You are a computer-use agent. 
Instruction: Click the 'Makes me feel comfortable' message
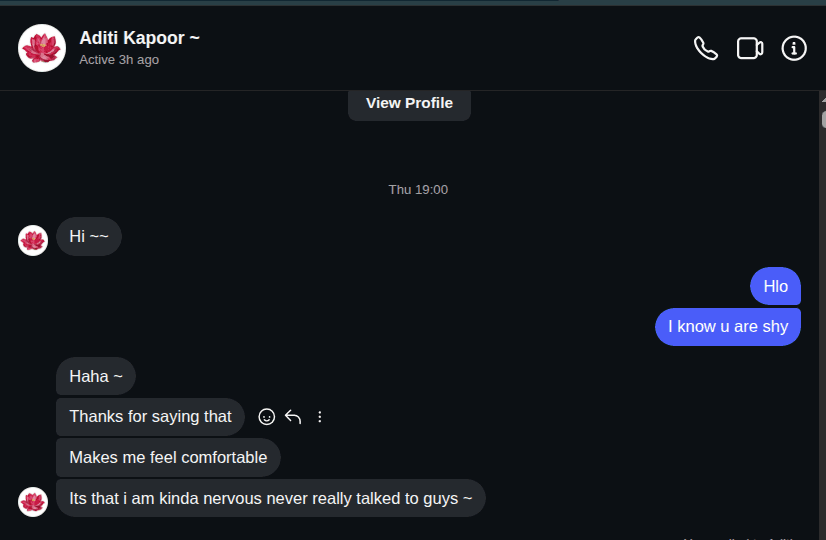(168, 457)
